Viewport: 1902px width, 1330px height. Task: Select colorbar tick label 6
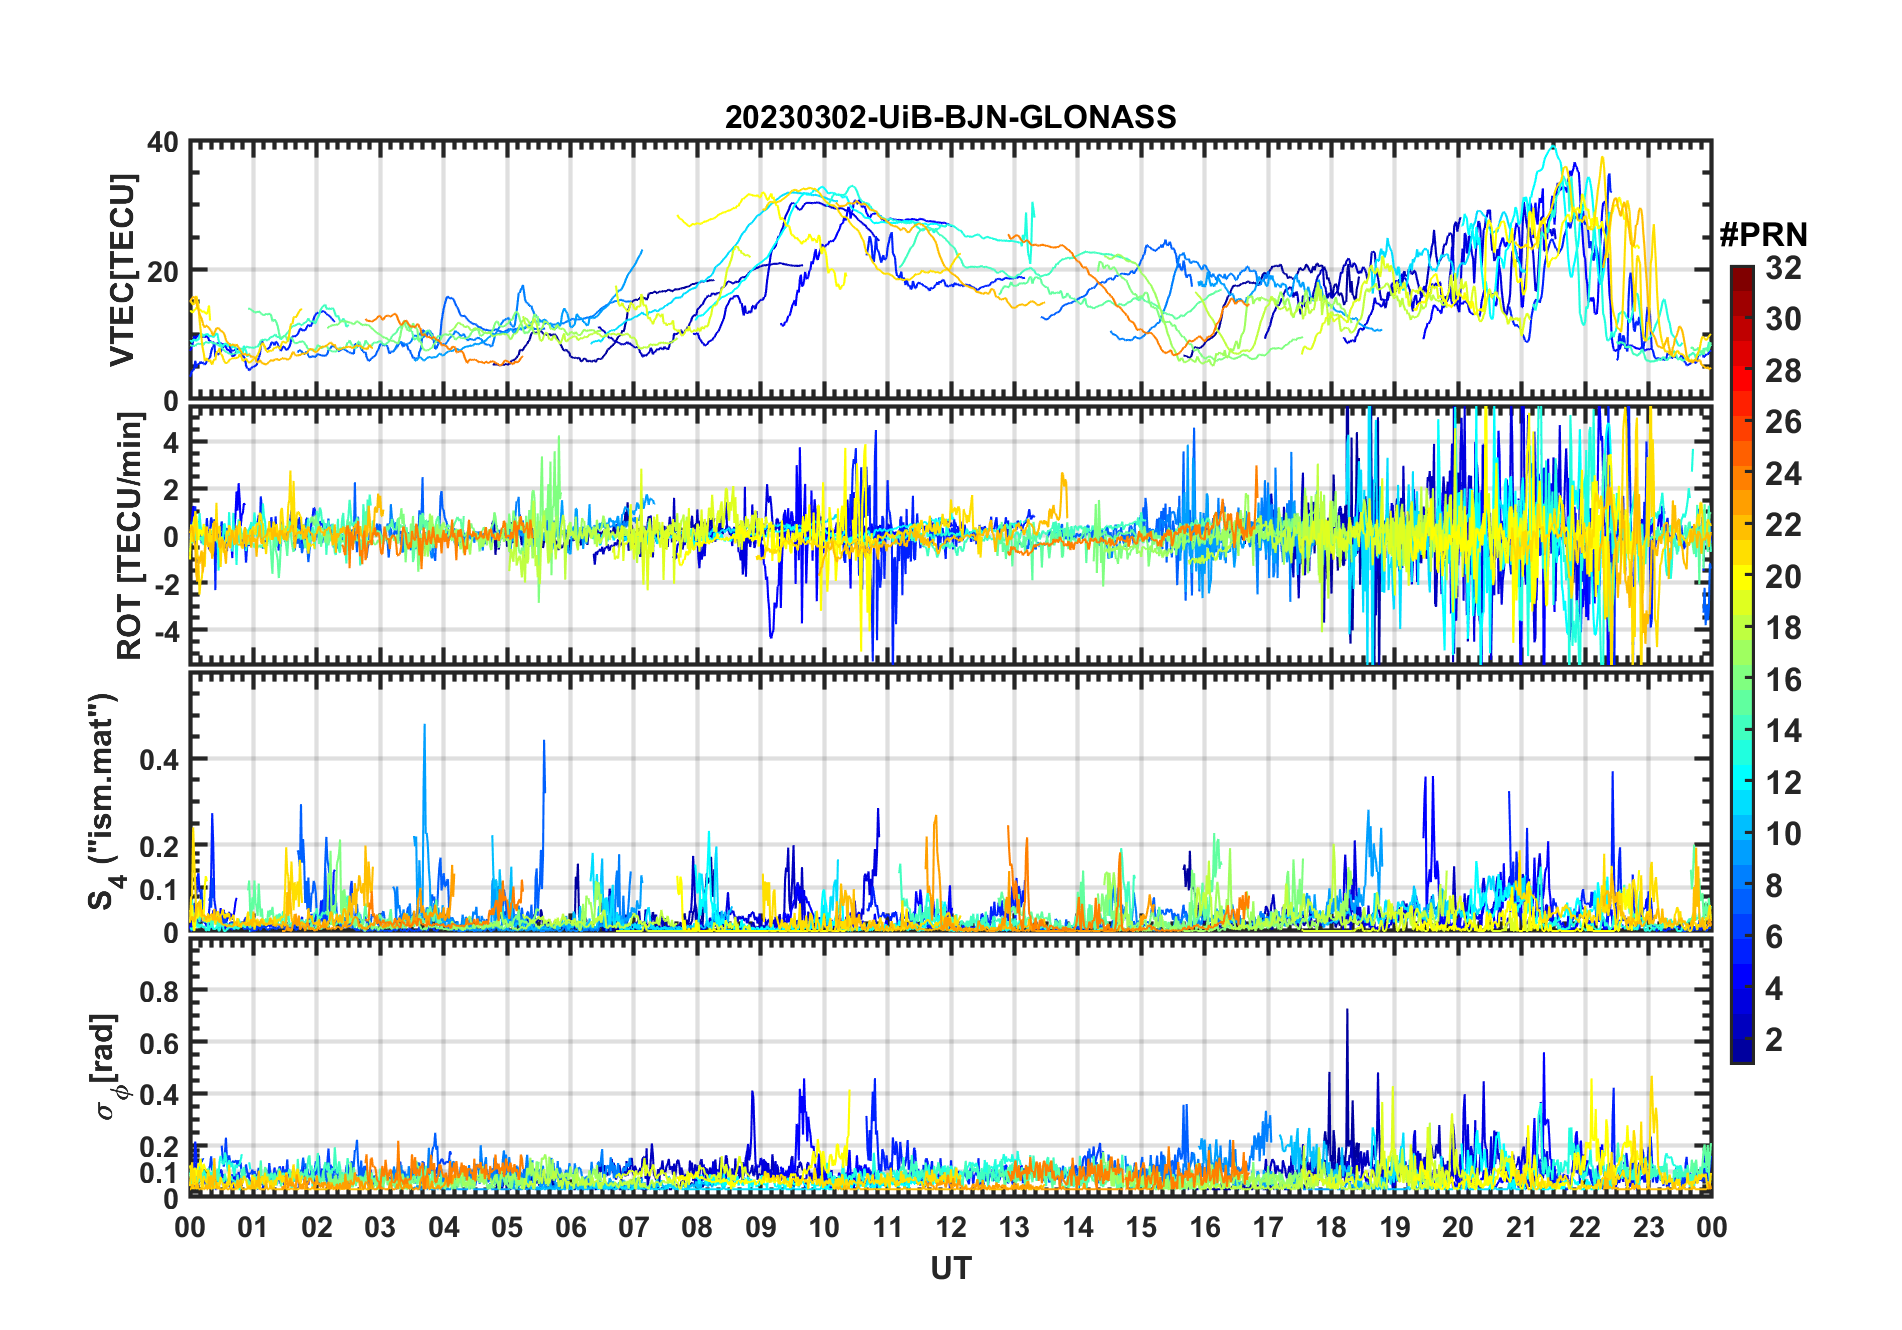[x=1774, y=937]
